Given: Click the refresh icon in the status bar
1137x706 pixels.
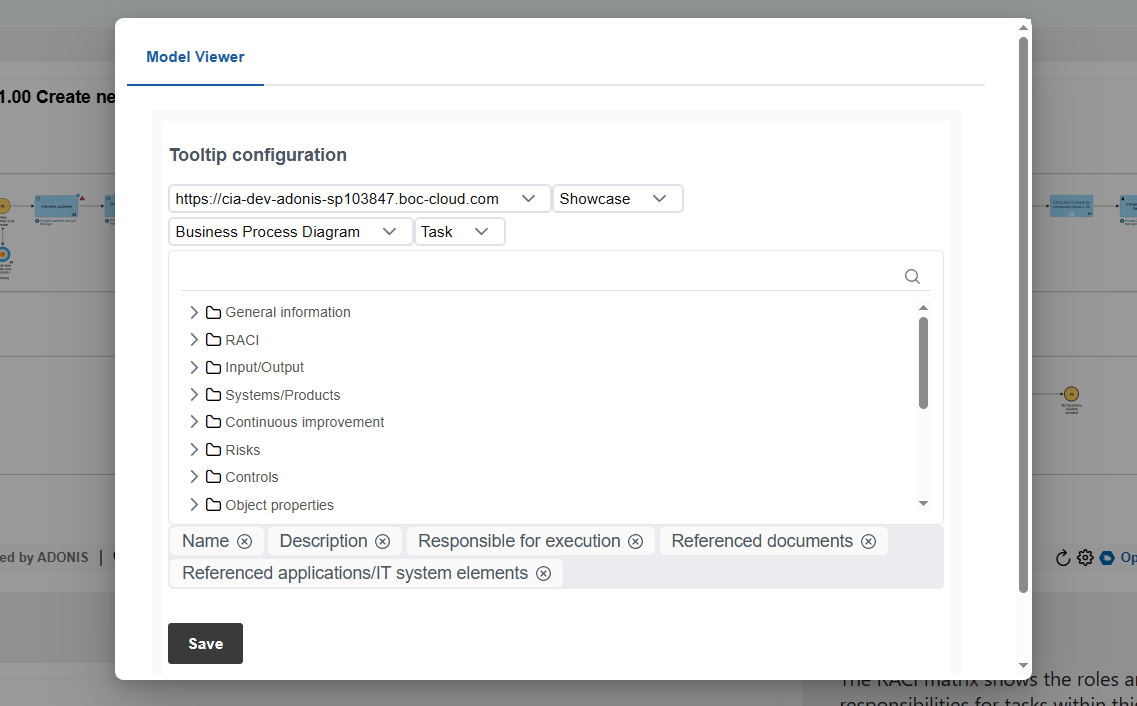Looking at the screenshot, I should (1063, 557).
